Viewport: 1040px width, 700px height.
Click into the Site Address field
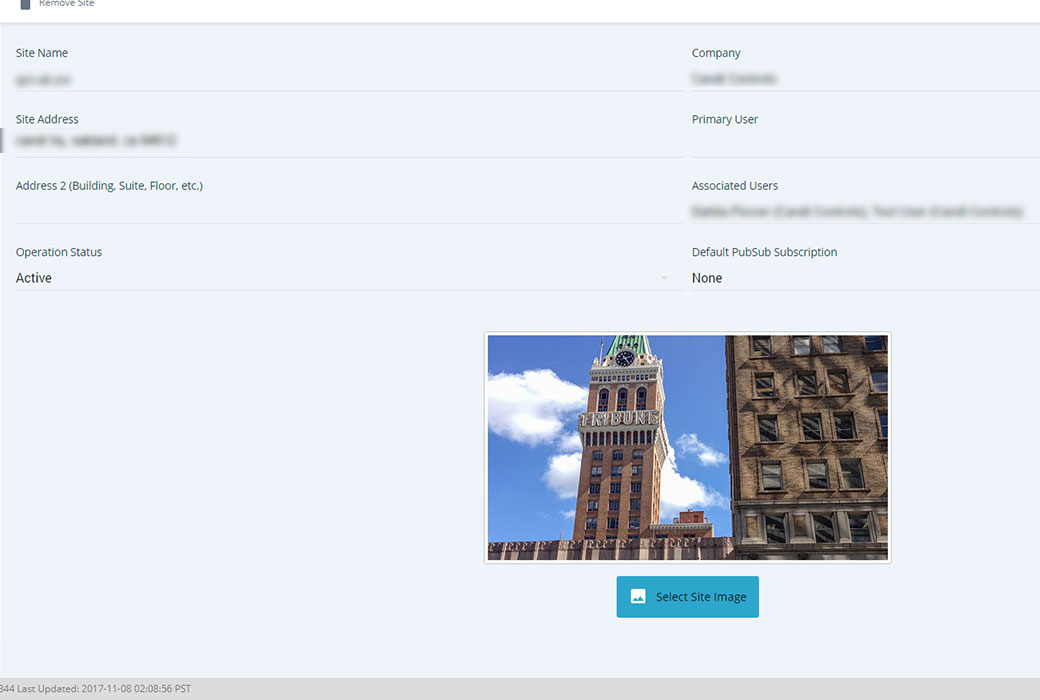coord(349,141)
